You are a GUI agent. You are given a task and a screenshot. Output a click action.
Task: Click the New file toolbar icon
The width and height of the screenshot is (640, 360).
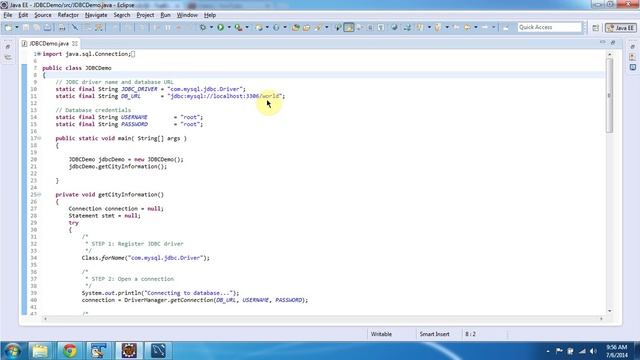[8, 27]
